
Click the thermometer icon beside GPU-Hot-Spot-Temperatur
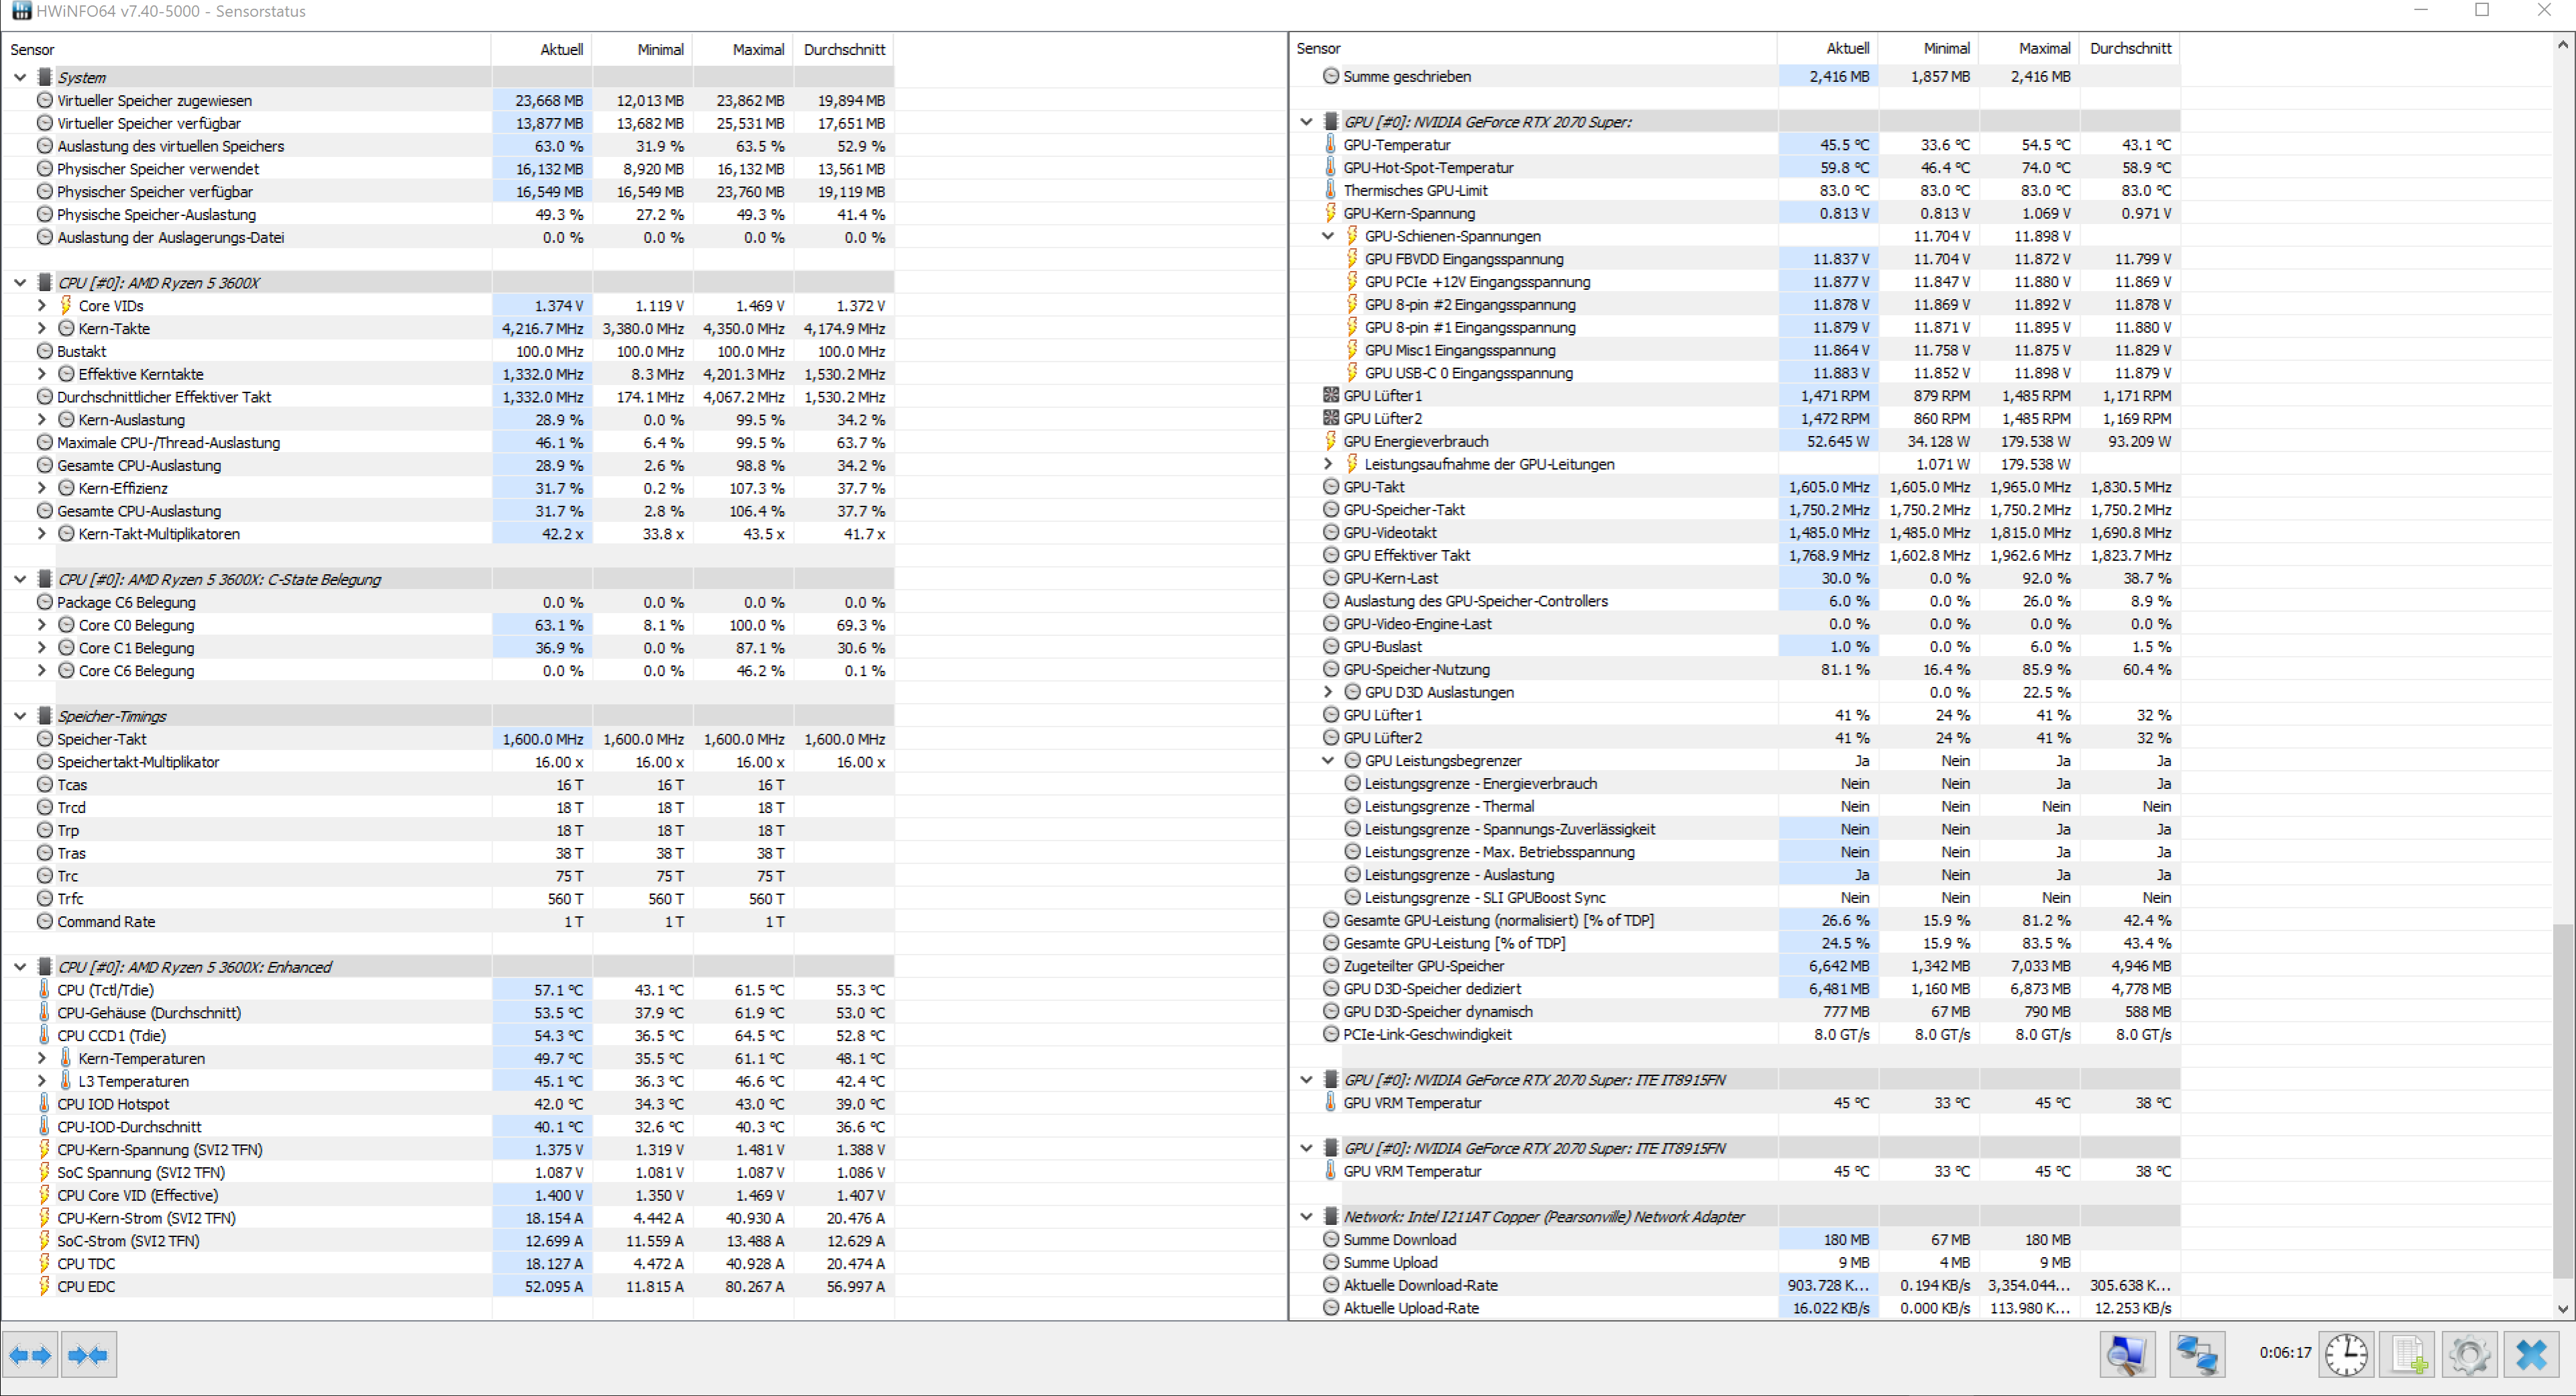(x=1330, y=168)
